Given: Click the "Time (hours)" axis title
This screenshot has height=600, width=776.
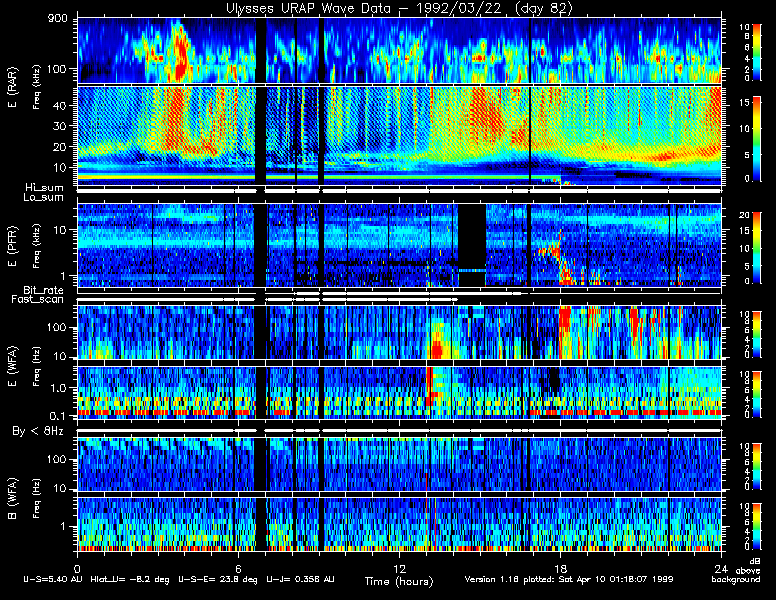Looking at the screenshot, I should (x=399, y=582).
